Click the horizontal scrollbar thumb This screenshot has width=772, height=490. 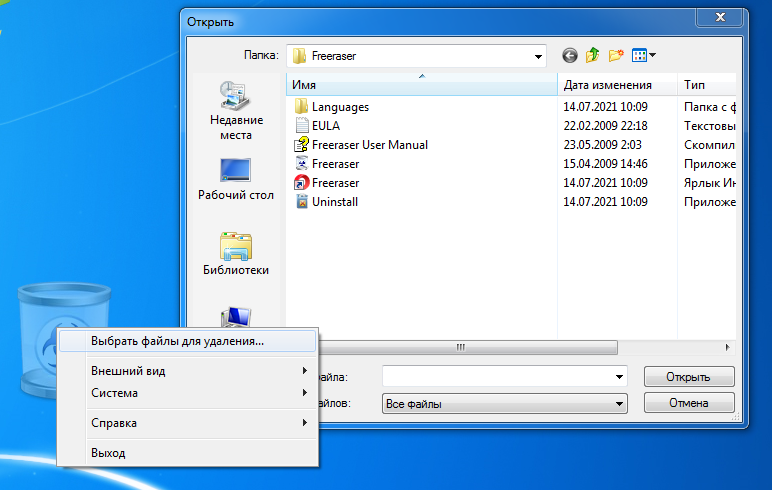[461, 347]
